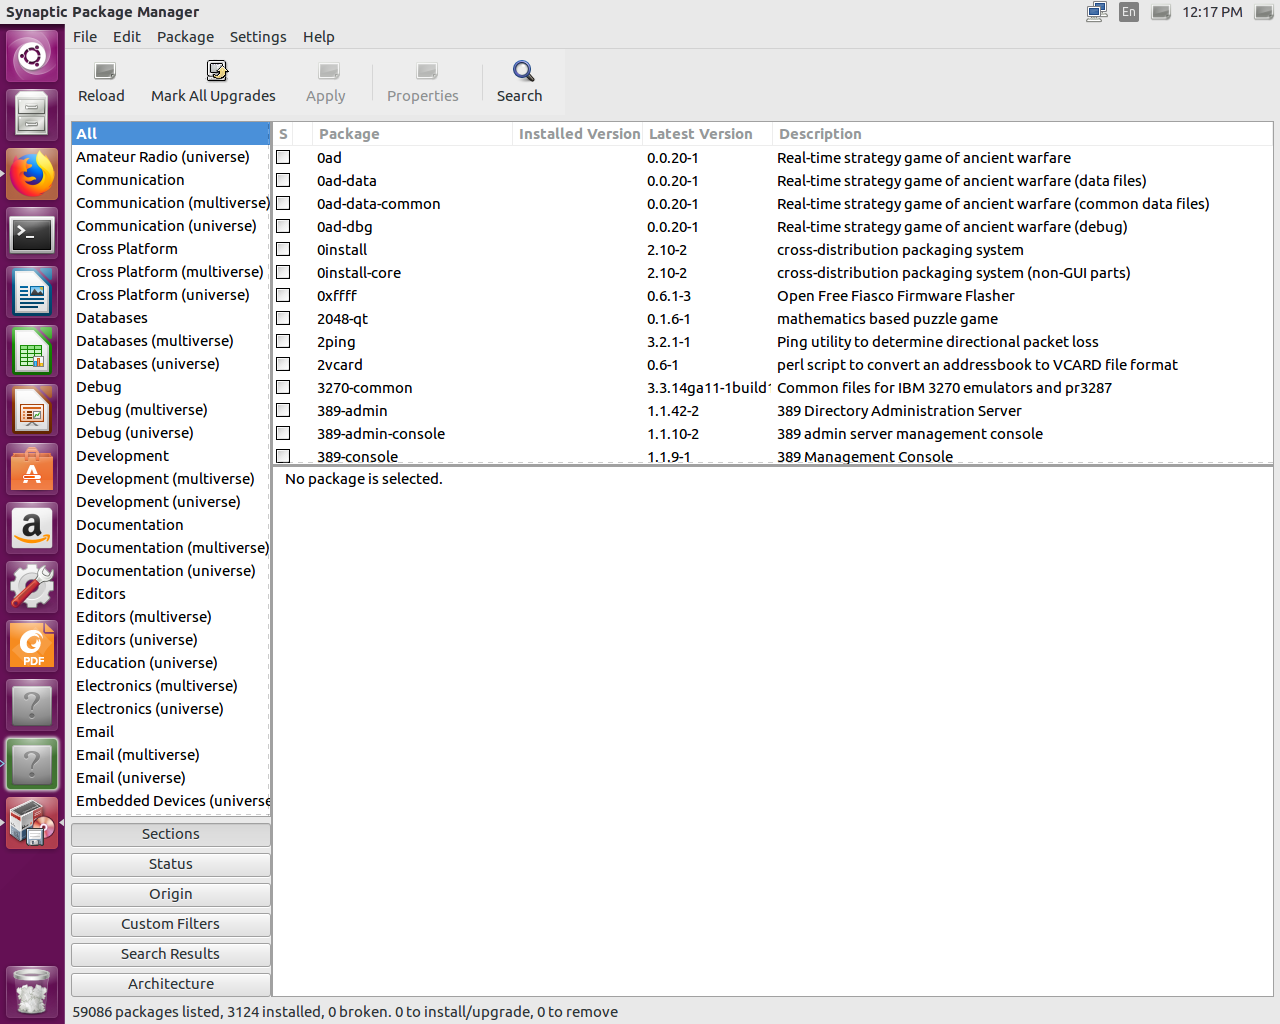
Task: Sort by the Package column header
Action: tap(412, 134)
